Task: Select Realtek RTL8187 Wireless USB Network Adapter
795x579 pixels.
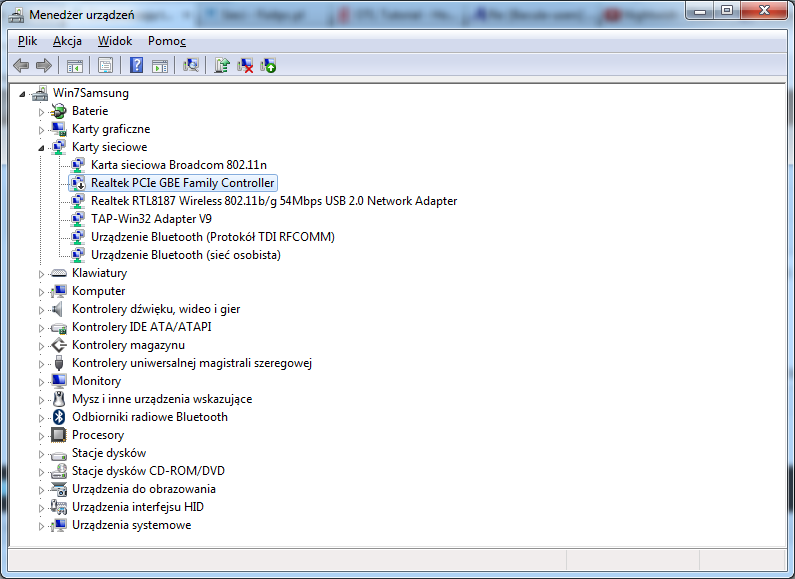Action: coord(274,201)
